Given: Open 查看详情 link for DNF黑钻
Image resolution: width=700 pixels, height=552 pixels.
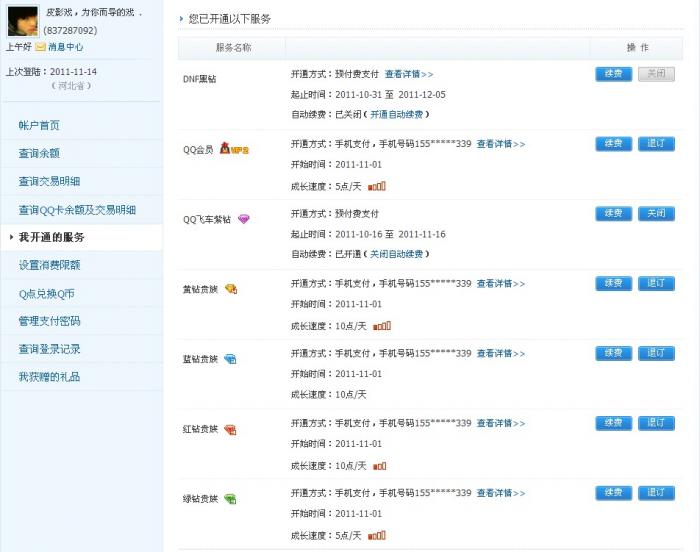Looking at the screenshot, I should pyautogui.click(x=409, y=74).
